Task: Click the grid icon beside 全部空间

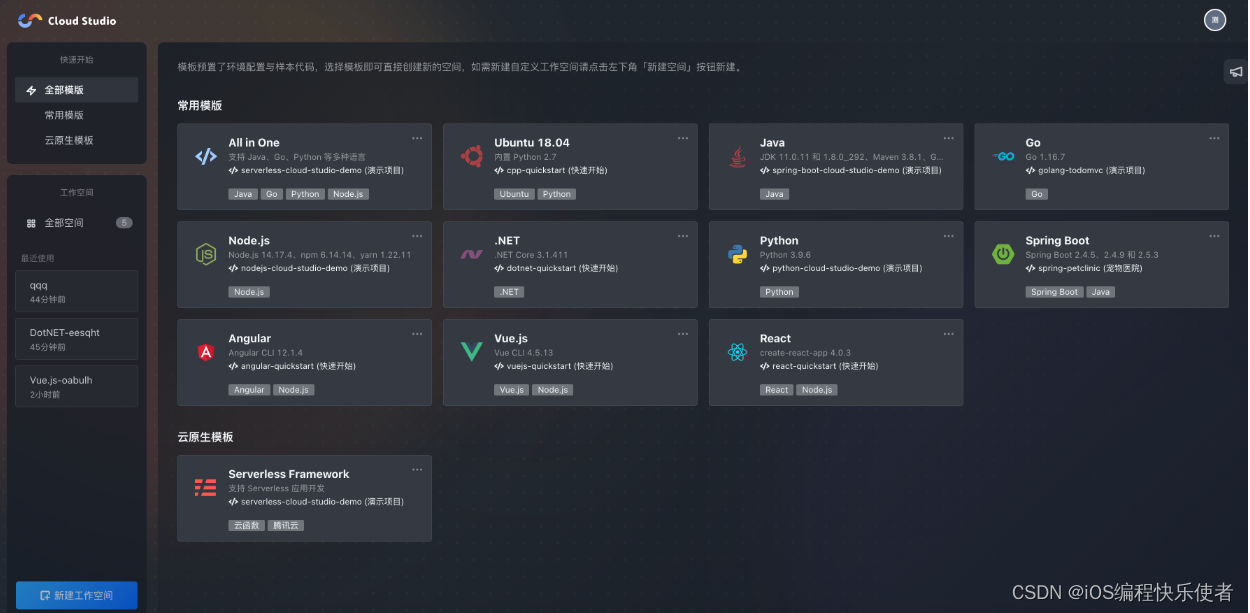Action: click(31, 223)
